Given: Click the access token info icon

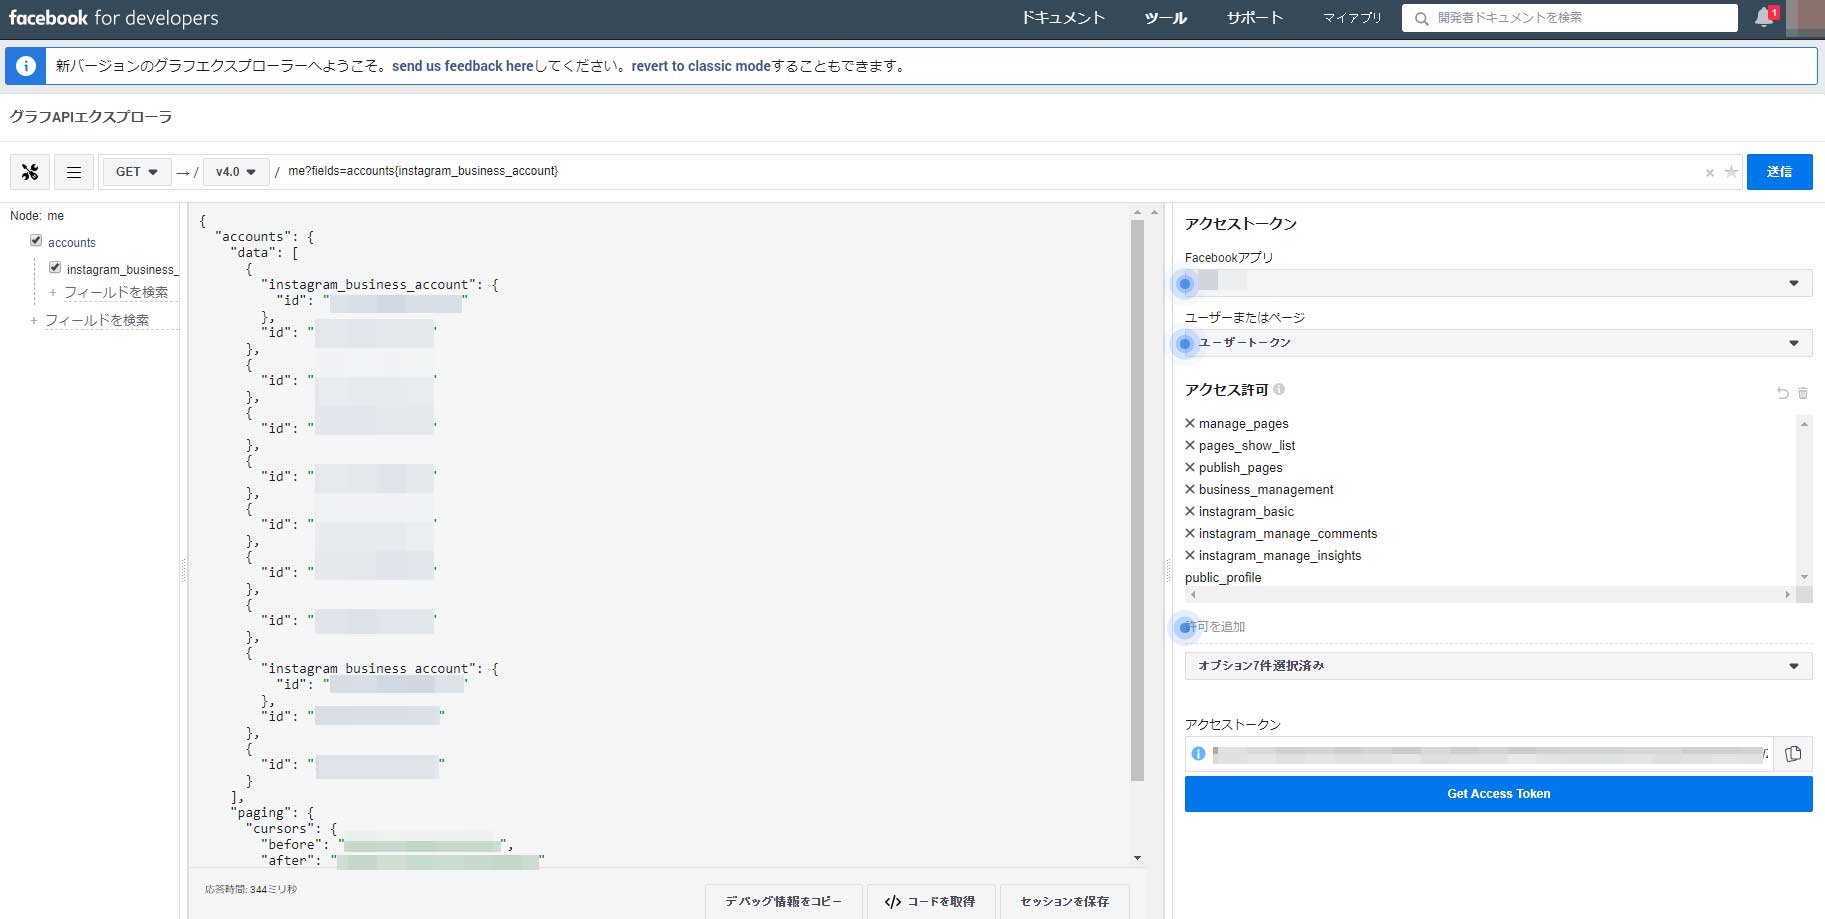Looking at the screenshot, I should pyautogui.click(x=1198, y=754).
